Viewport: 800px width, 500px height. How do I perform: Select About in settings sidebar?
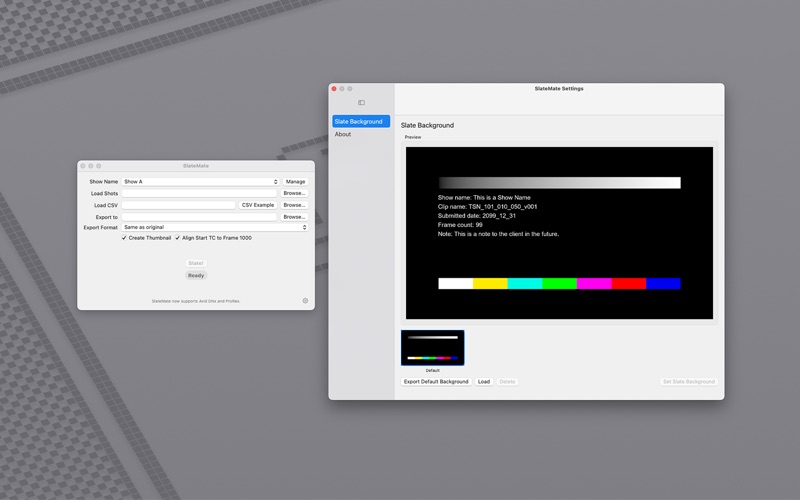point(343,134)
